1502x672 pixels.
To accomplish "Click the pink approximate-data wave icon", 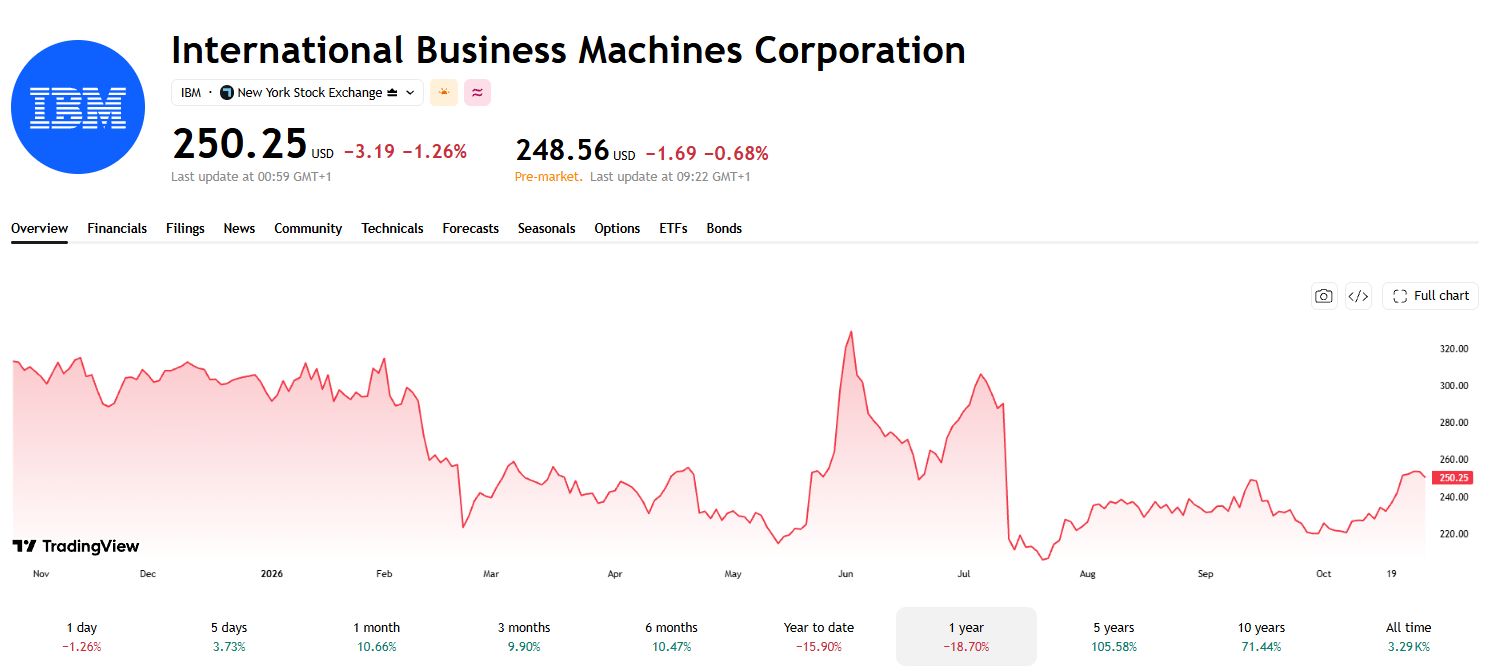I will click(477, 93).
